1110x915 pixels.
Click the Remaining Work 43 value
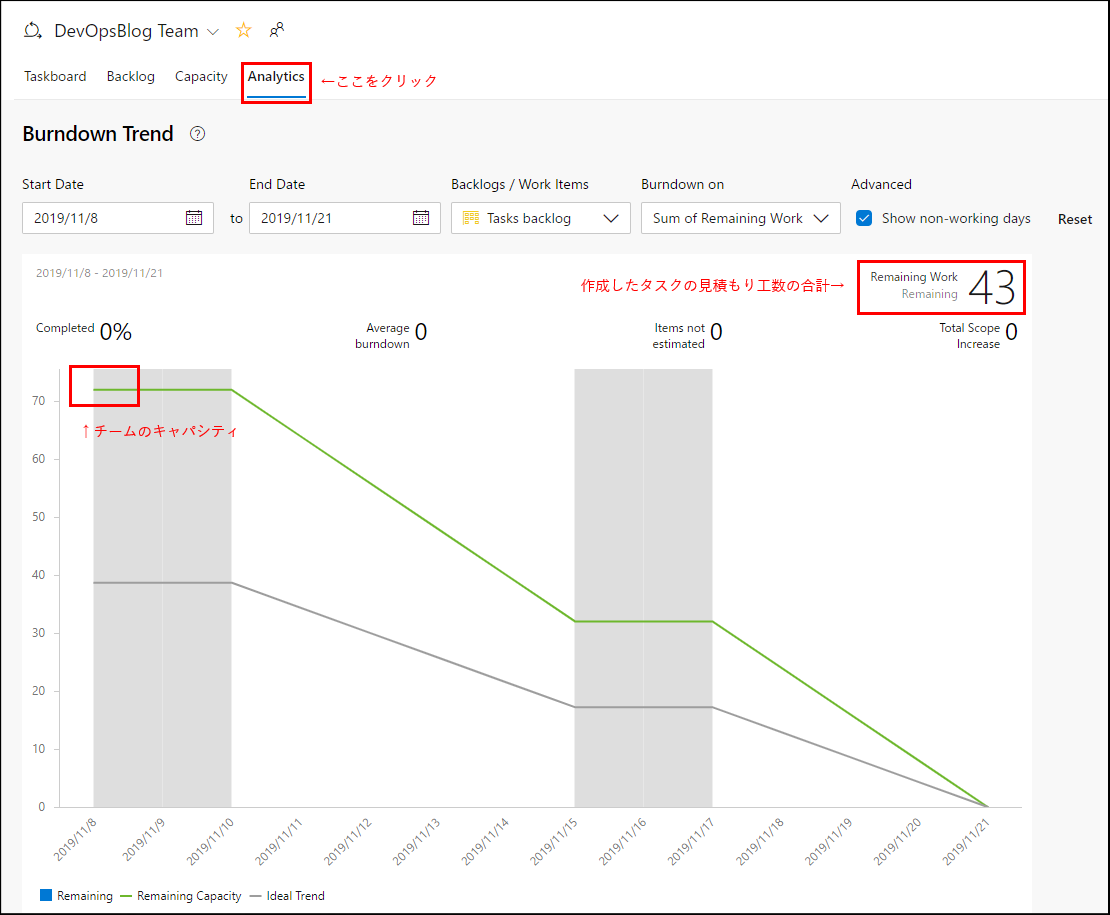click(x=992, y=287)
